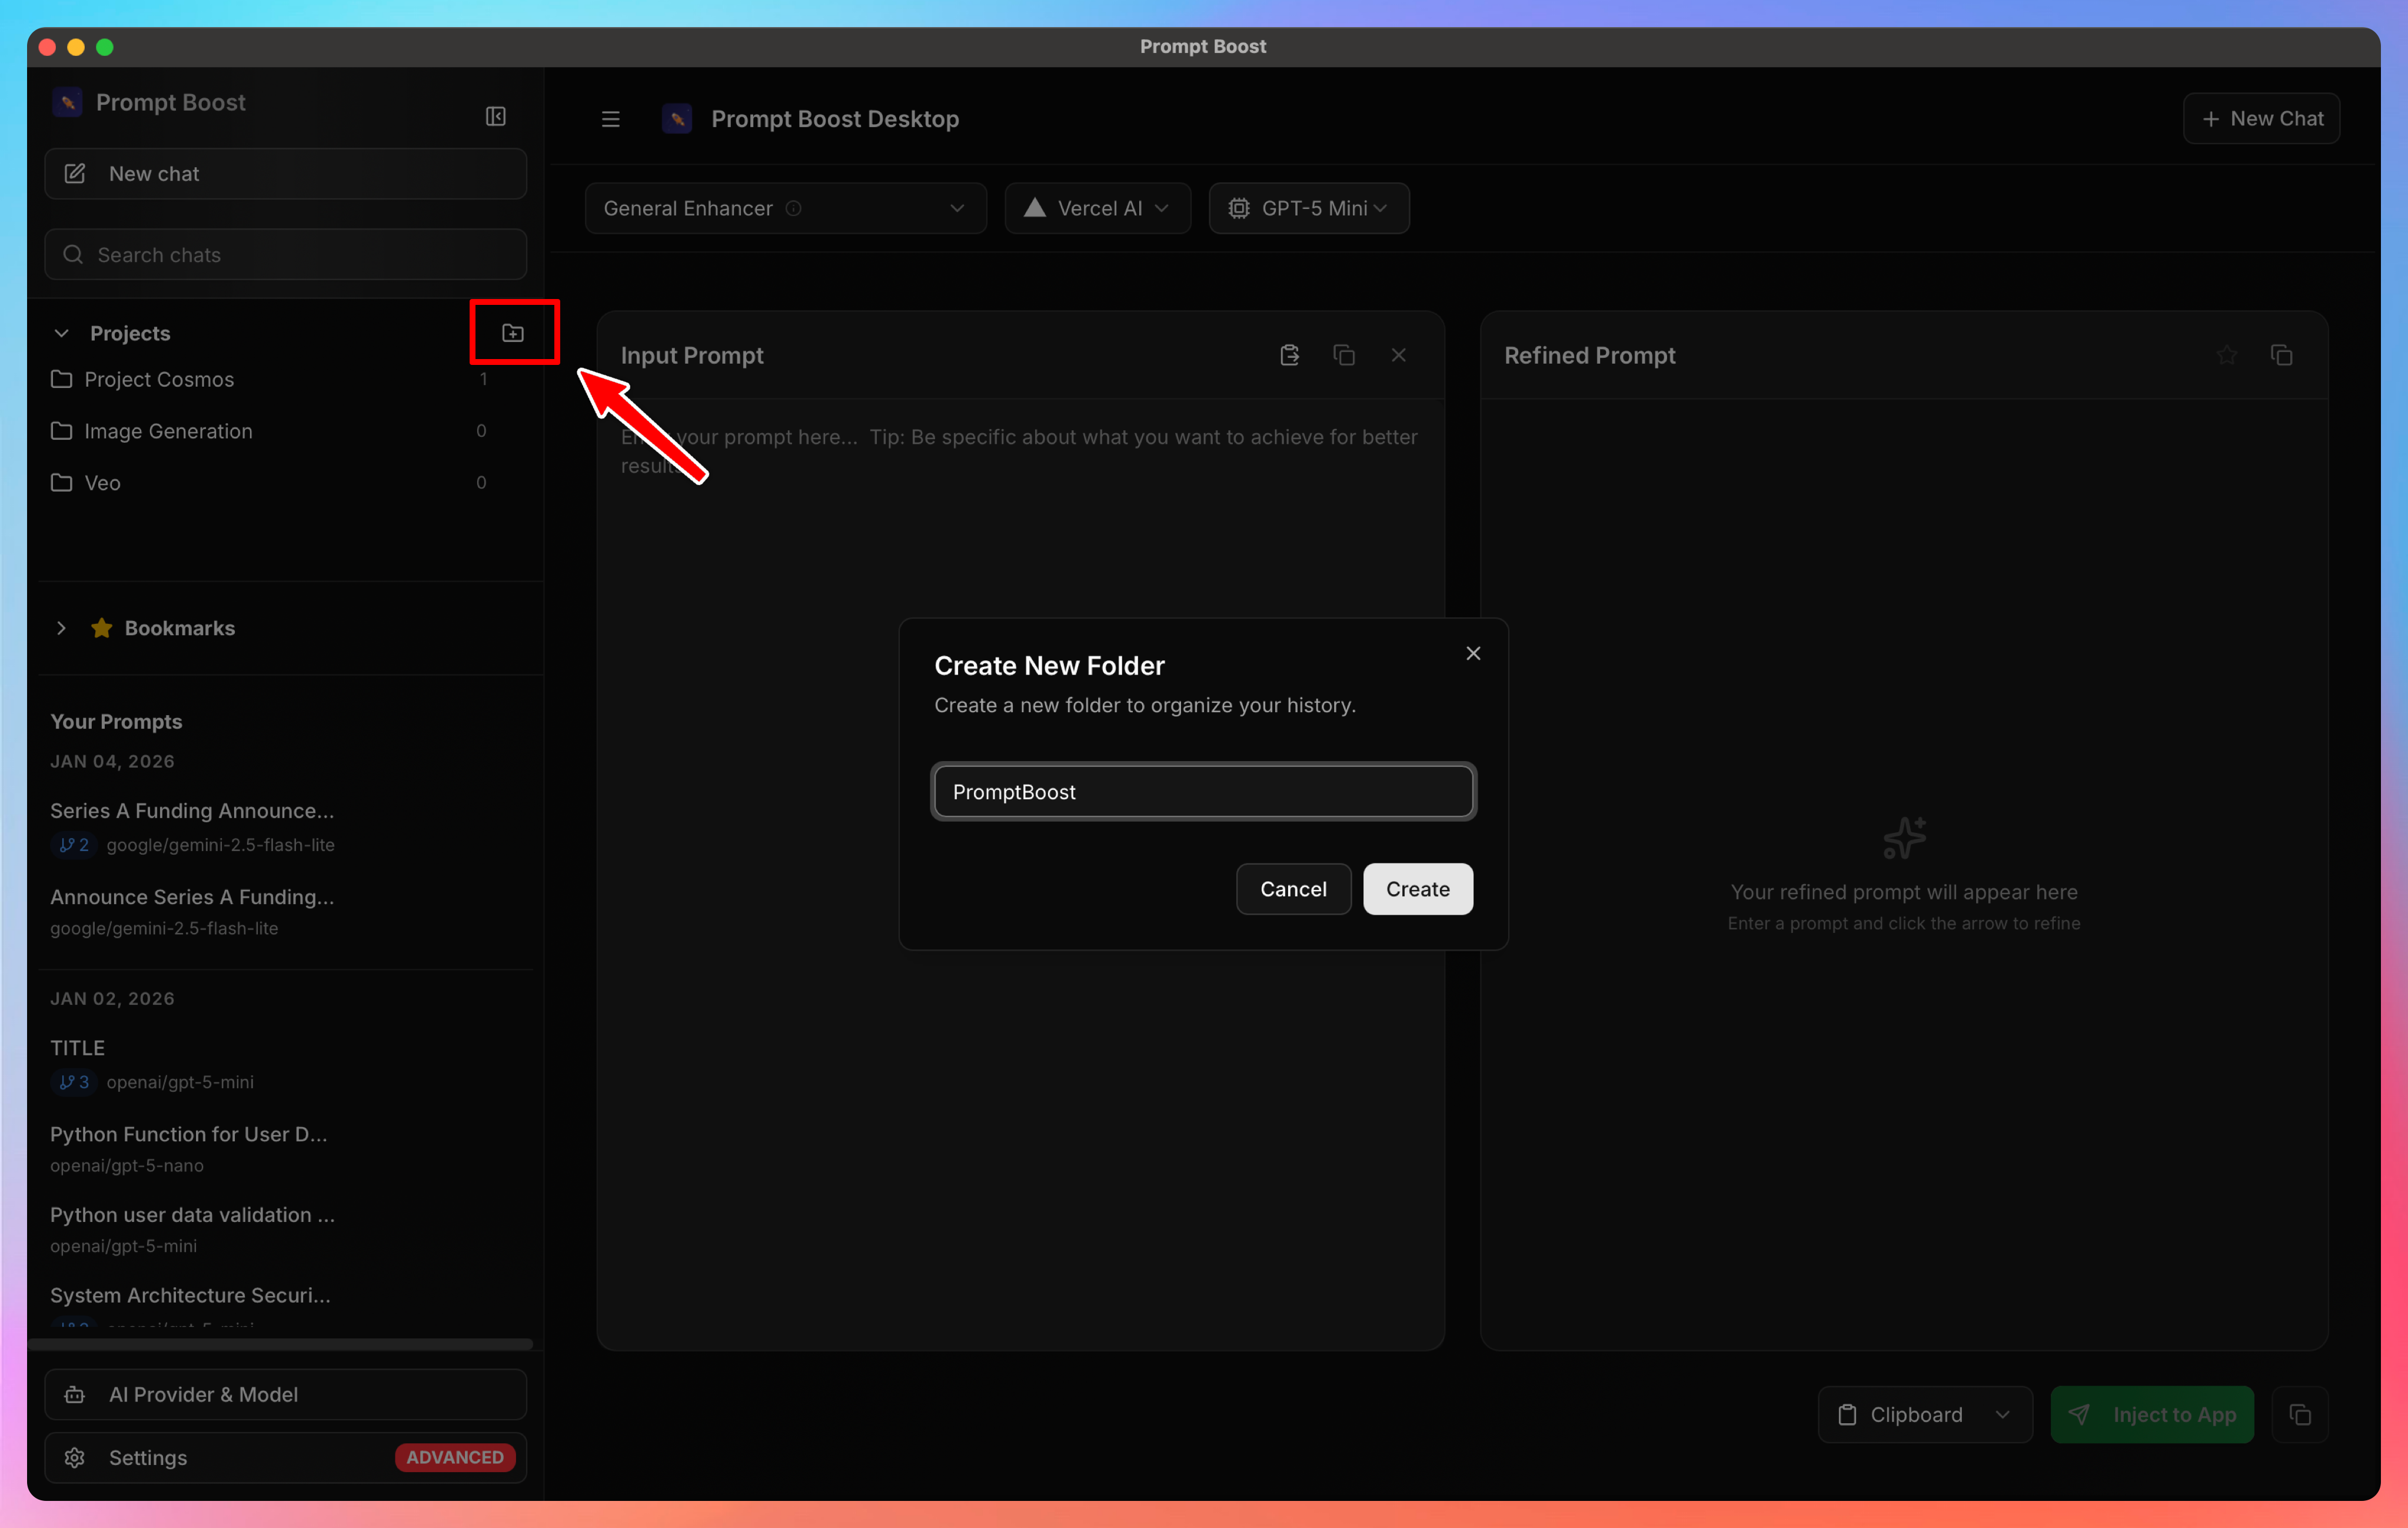Viewport: 2408px width, 1528px height.
Task: Click the copy icon in the Input Prompt panel
Action: 1344,354
